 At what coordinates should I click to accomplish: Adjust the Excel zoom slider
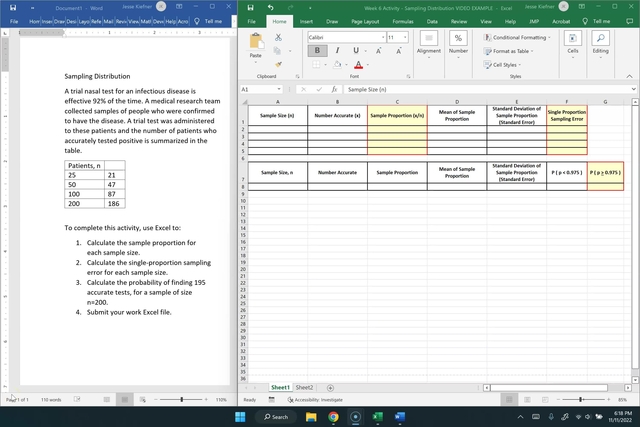[x=580, y=400]
